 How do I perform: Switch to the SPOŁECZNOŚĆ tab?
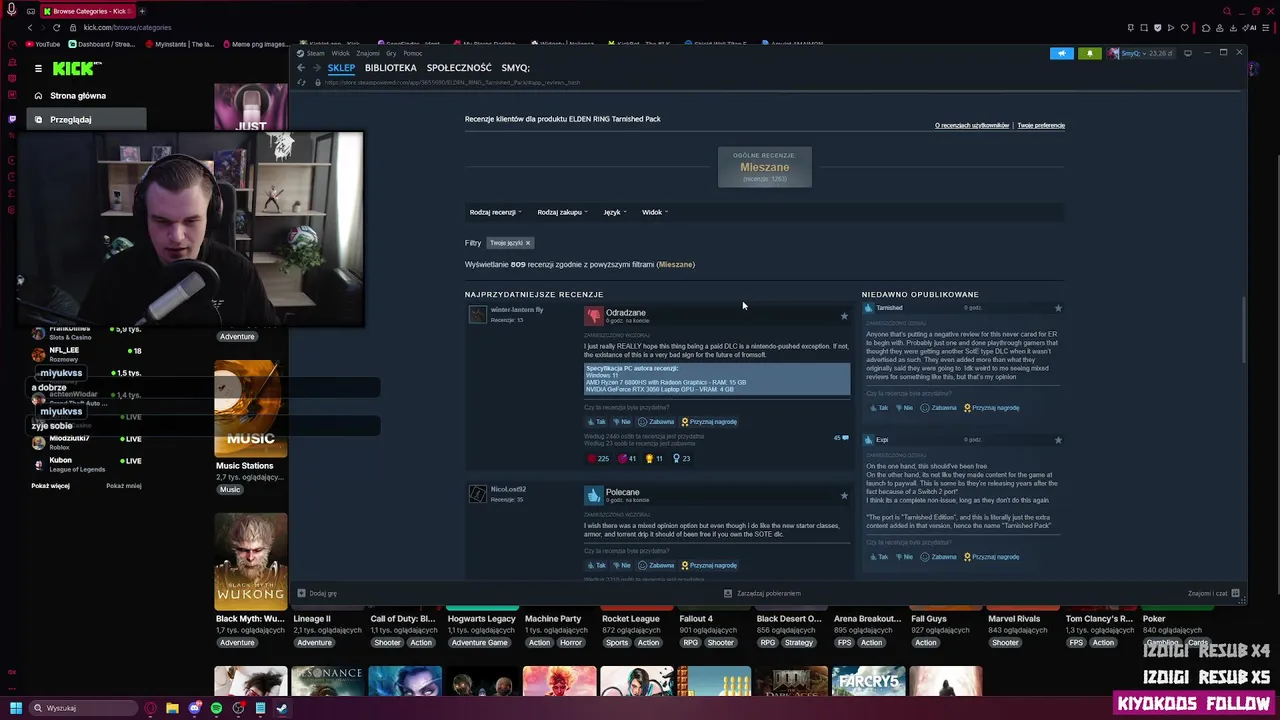tap(459, 68)
